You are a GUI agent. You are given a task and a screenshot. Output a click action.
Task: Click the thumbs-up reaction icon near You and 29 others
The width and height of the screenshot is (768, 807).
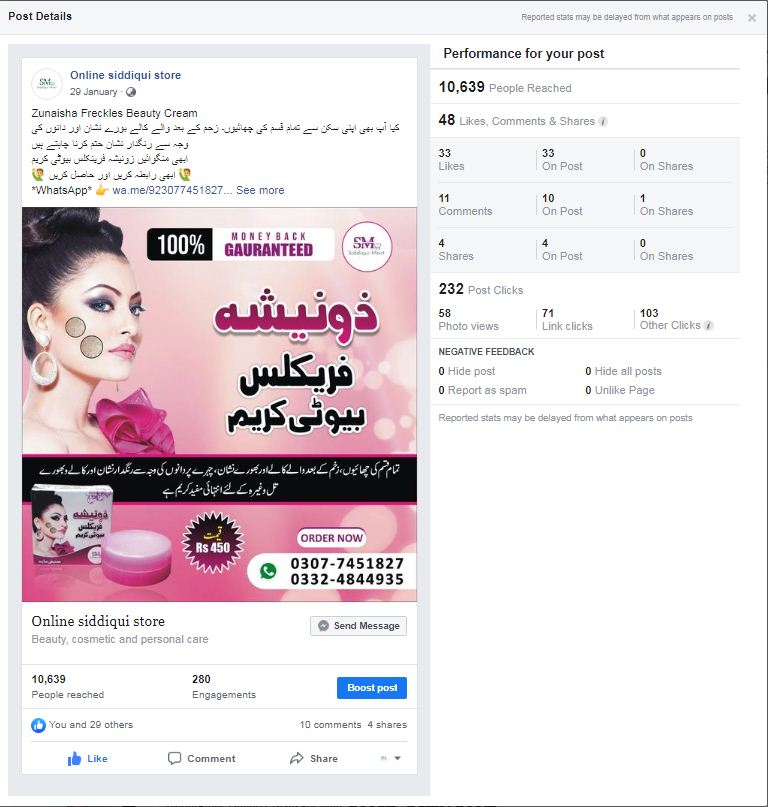38,725
